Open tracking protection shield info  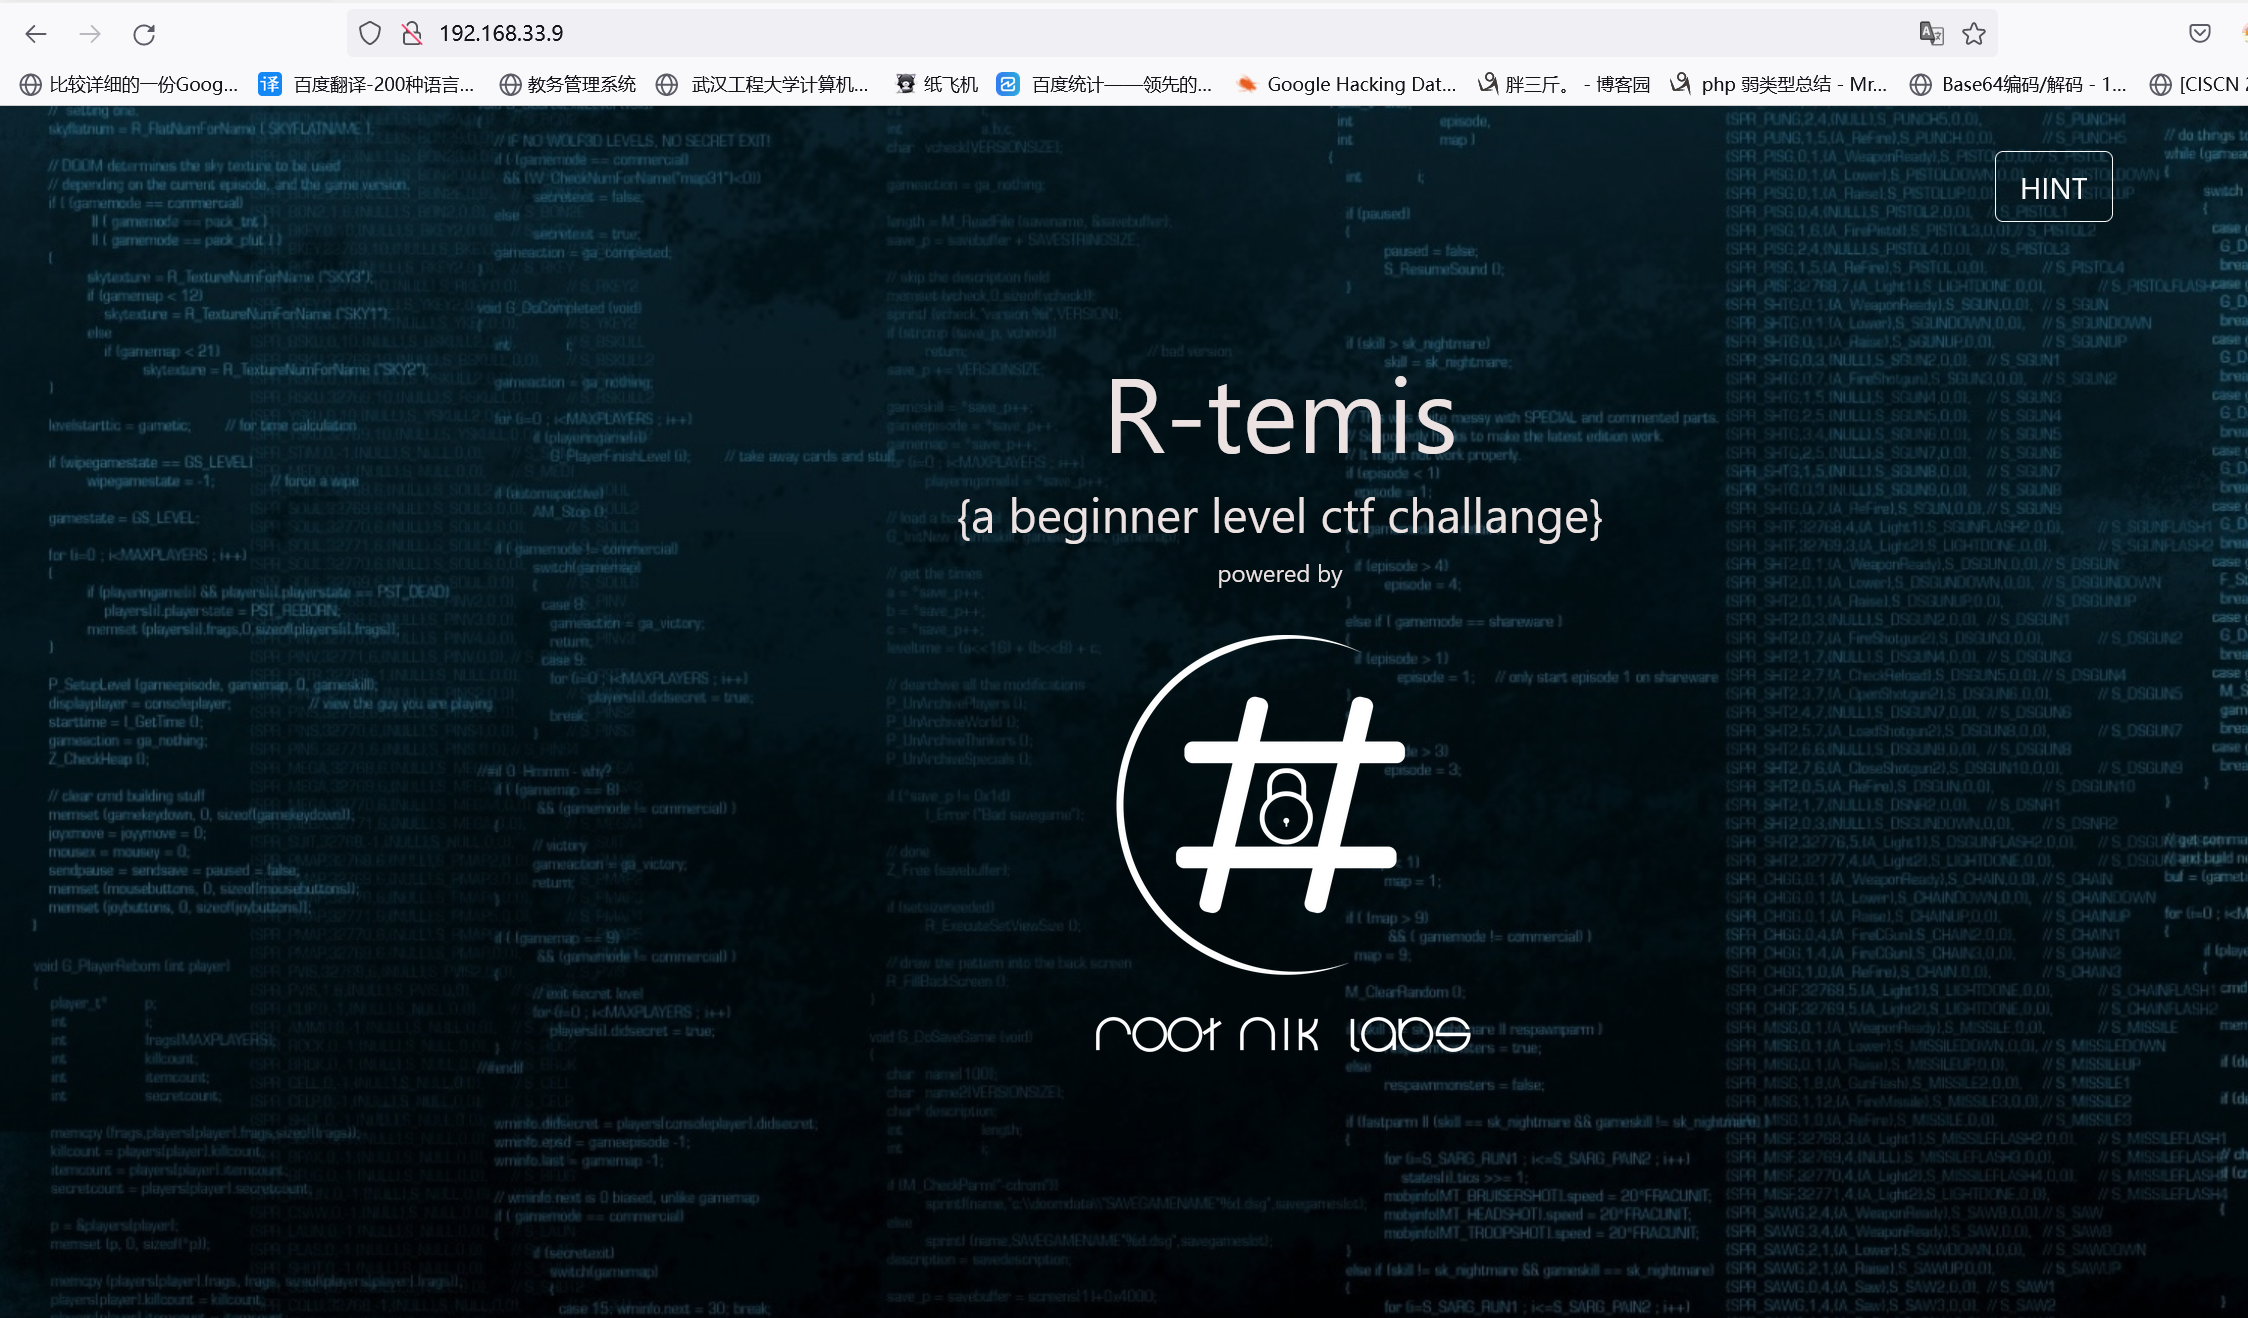370,34
